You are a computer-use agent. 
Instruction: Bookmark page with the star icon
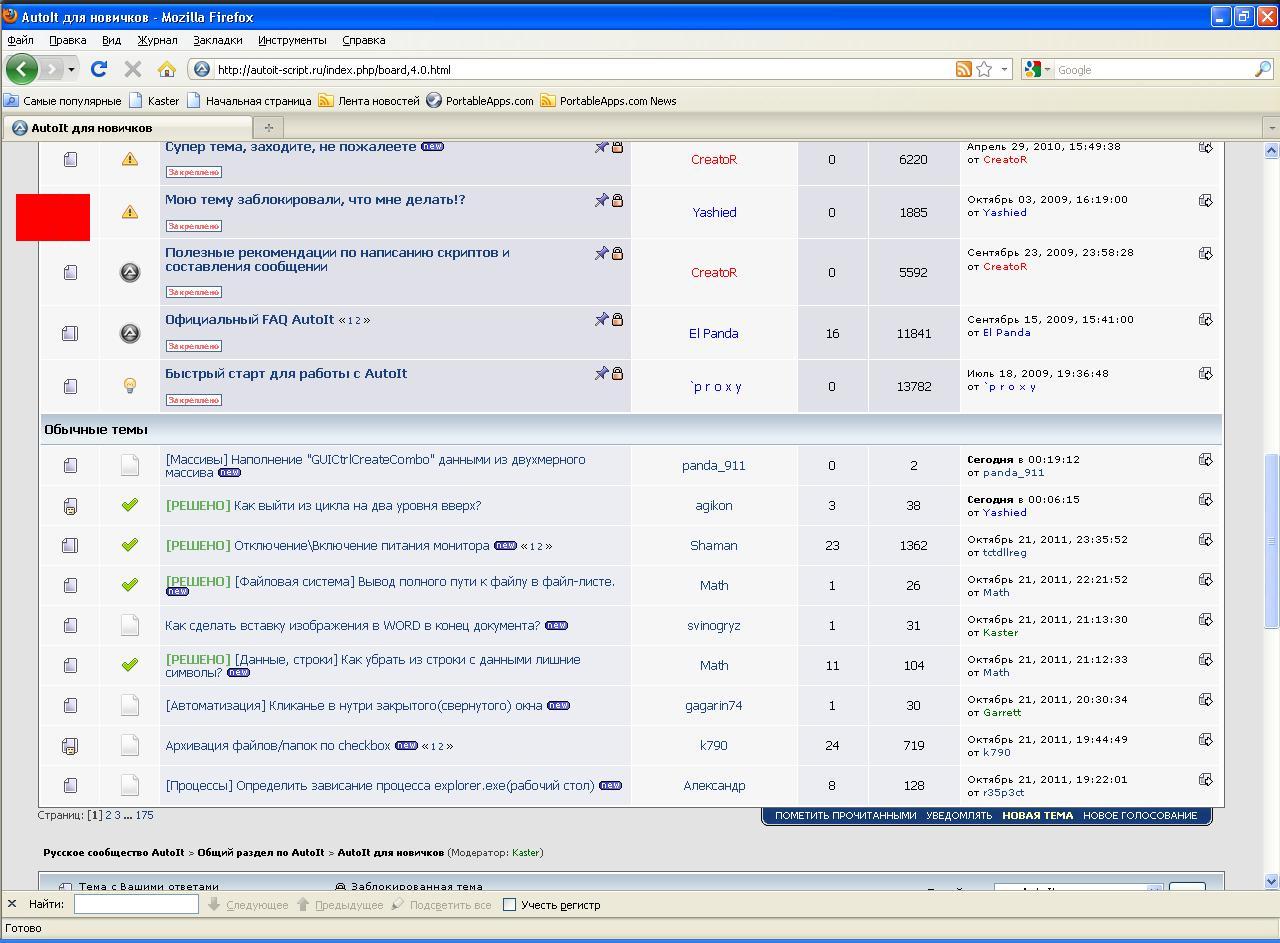tap(984, 69)
